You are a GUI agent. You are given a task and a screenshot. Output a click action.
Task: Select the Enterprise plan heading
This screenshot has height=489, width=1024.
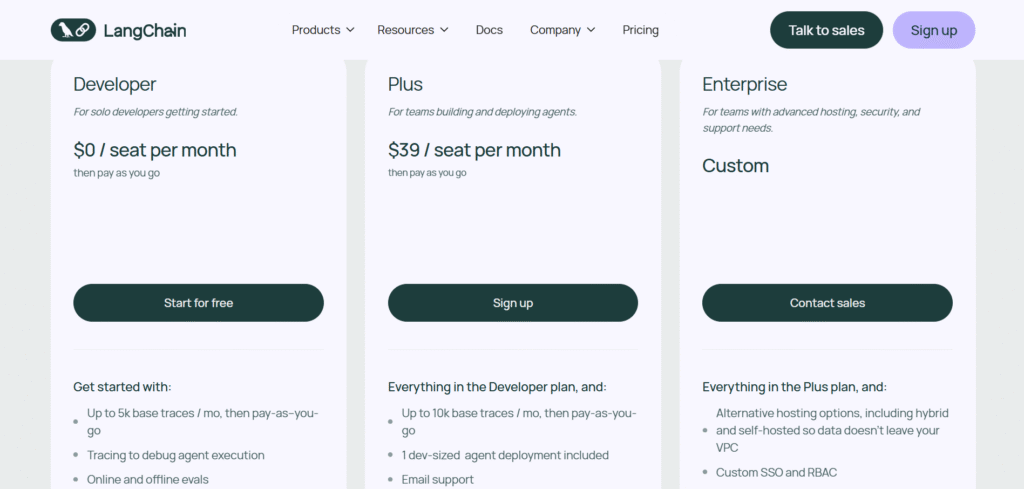tap(744, 84)
